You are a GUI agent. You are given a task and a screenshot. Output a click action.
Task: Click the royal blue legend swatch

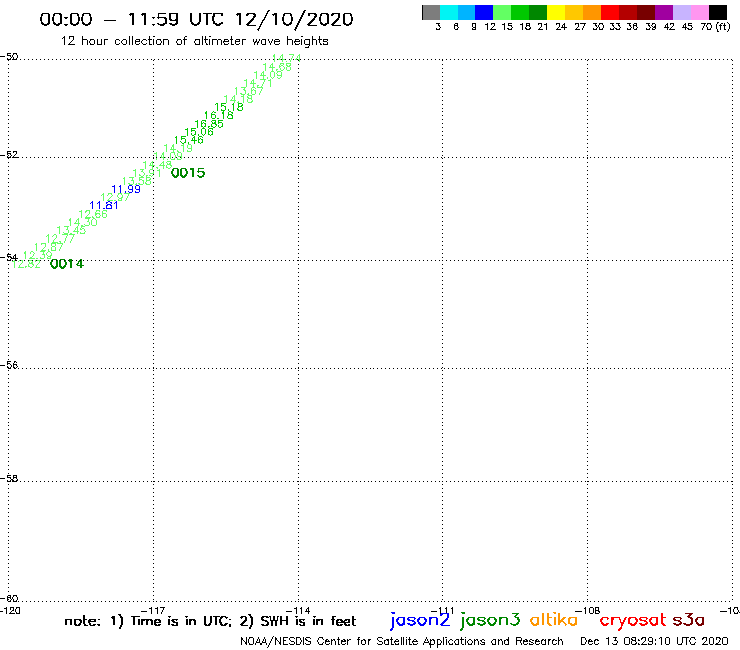484,12
